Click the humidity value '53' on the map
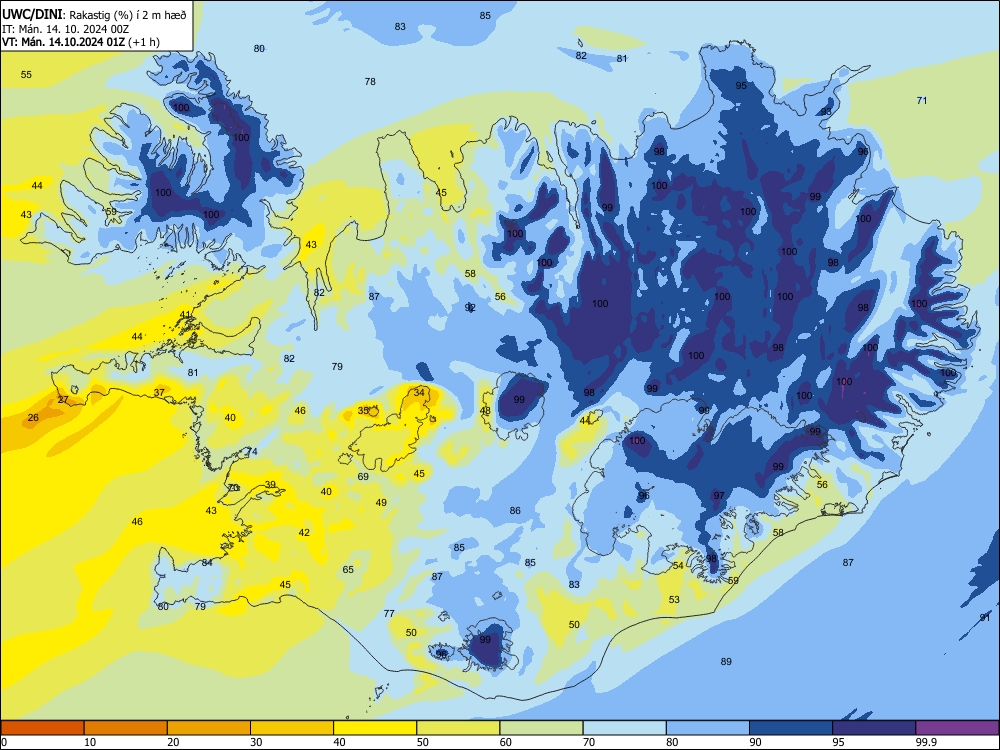Screen dimensions: 1000x750 [674, 599]
